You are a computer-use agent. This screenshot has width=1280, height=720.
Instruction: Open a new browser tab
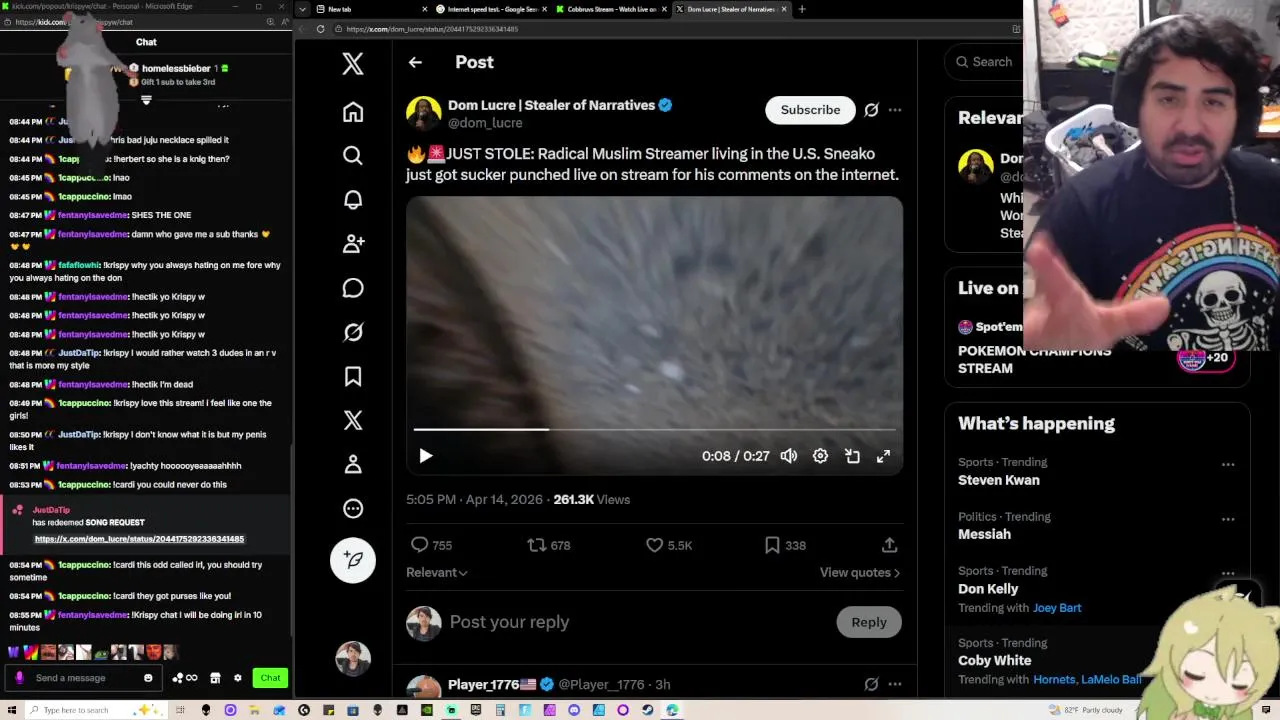pyautogui.click(x=802, y=9)
